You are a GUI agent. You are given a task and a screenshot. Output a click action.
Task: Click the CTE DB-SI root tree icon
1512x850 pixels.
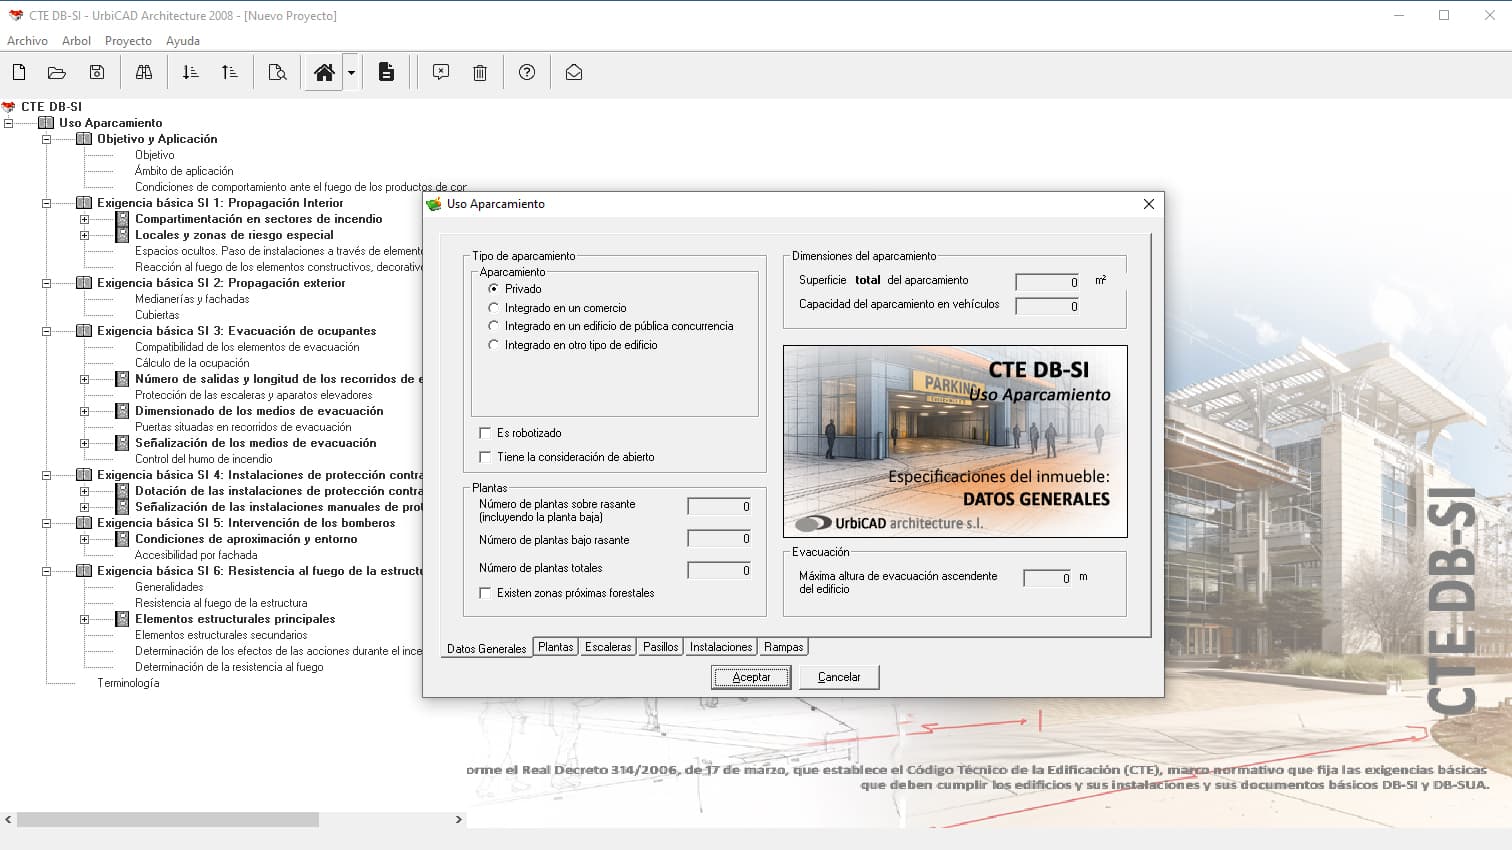pyautogui.click(x=9, y=107)
